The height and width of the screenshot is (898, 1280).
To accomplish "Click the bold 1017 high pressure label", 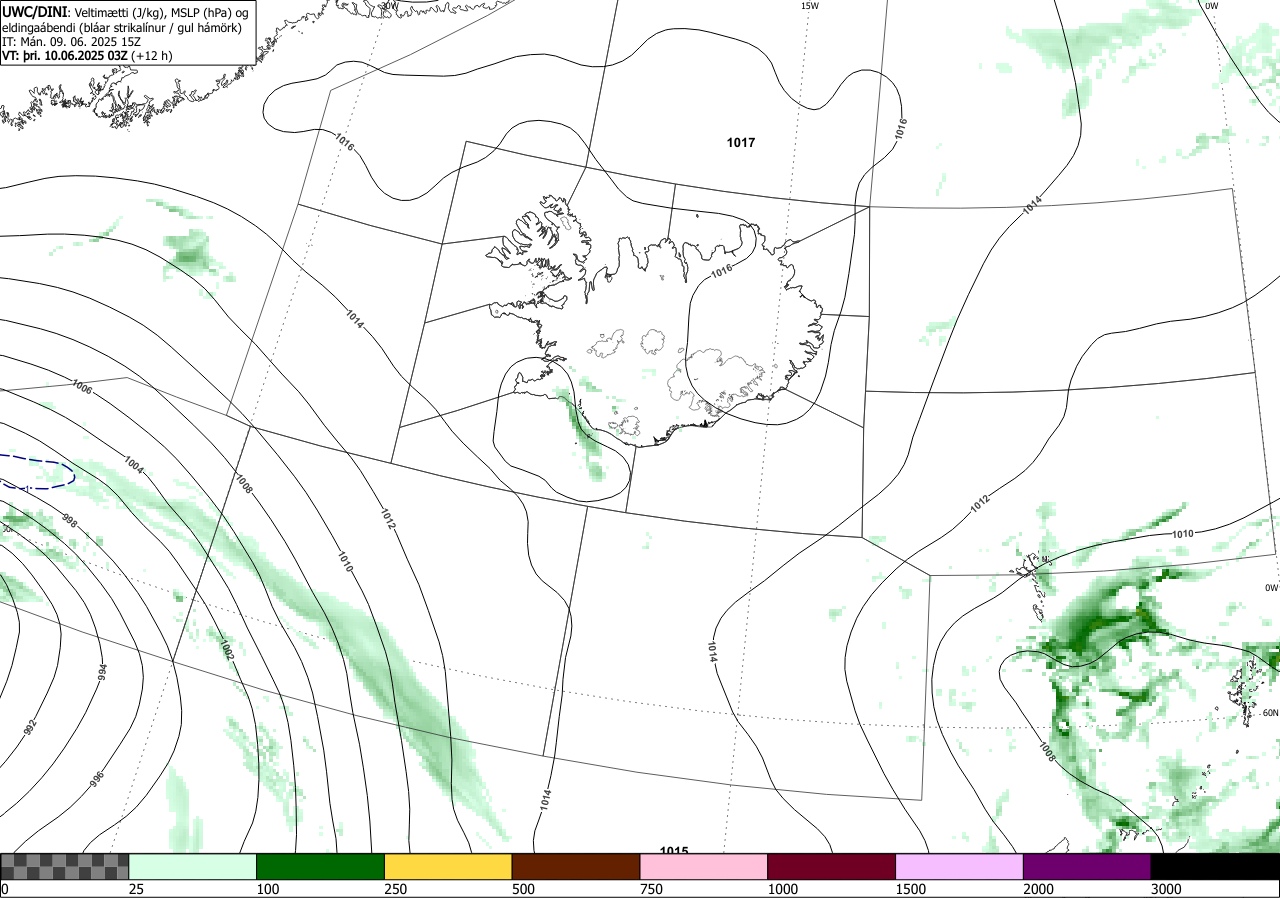I will (741, 143).
